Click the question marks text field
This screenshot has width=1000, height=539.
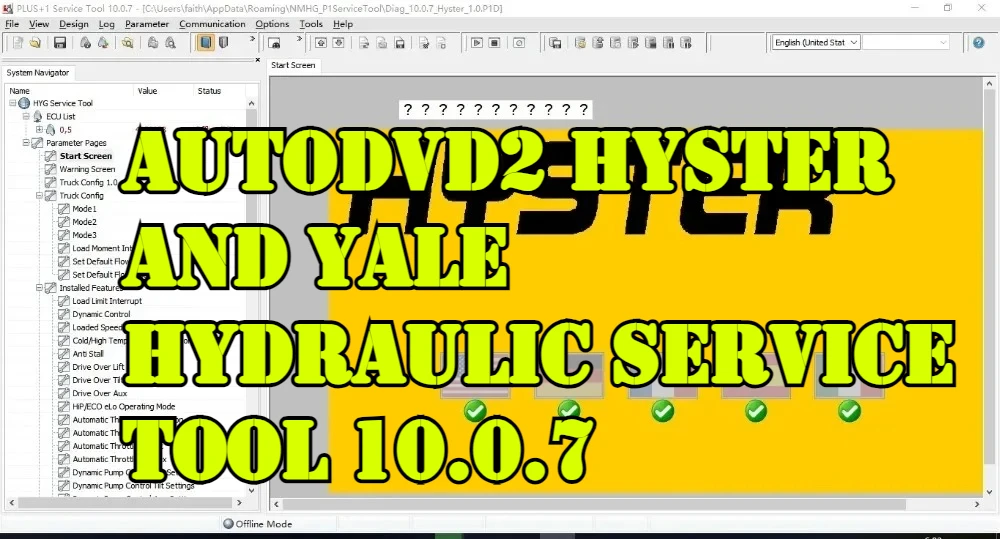coord(495,110)
